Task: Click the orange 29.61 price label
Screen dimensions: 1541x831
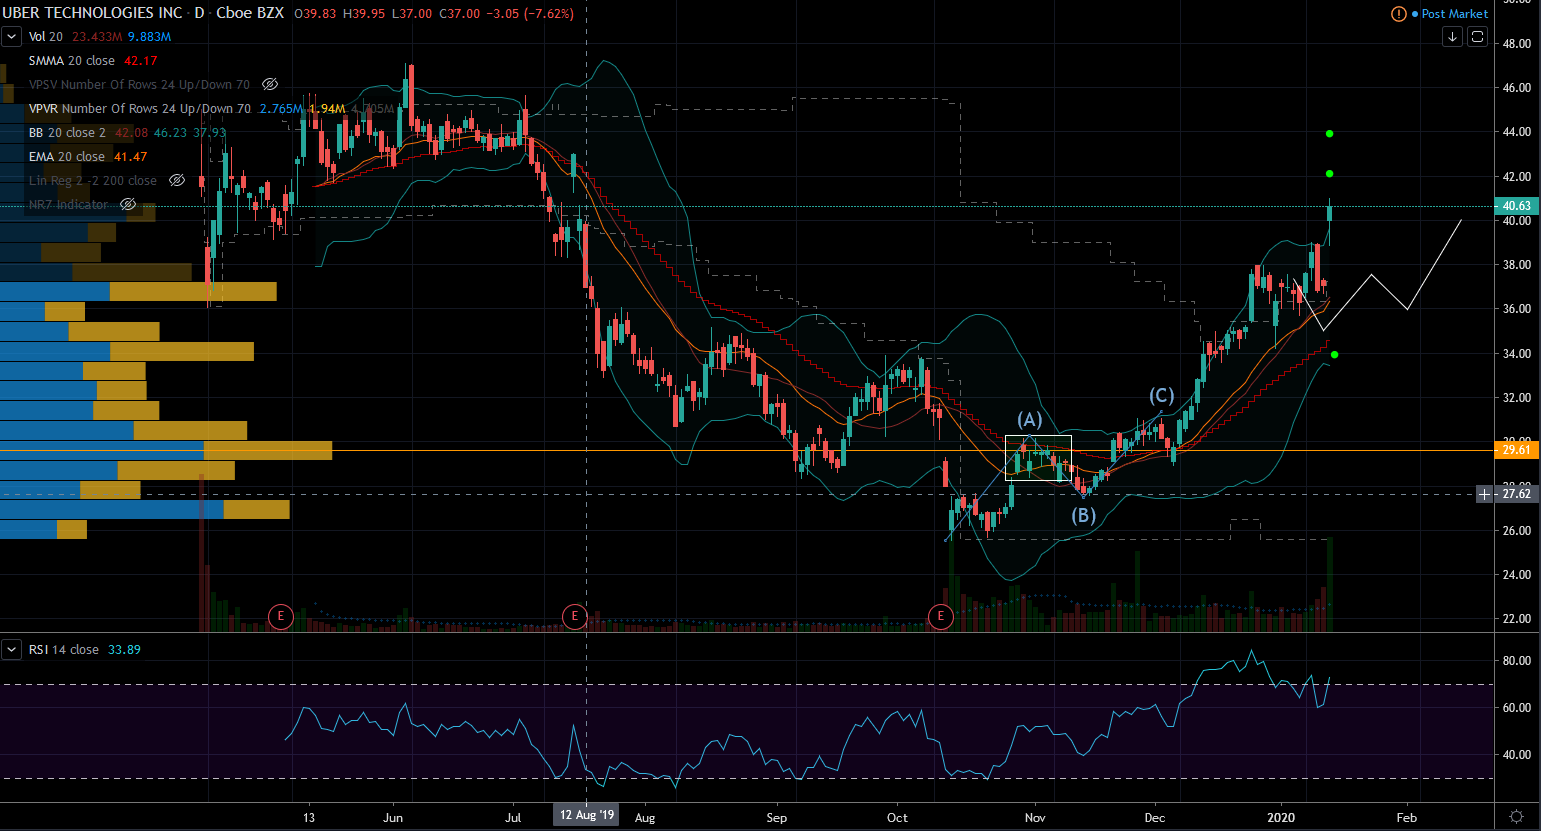Action: pyautogui.click(x=1516, y=450)
